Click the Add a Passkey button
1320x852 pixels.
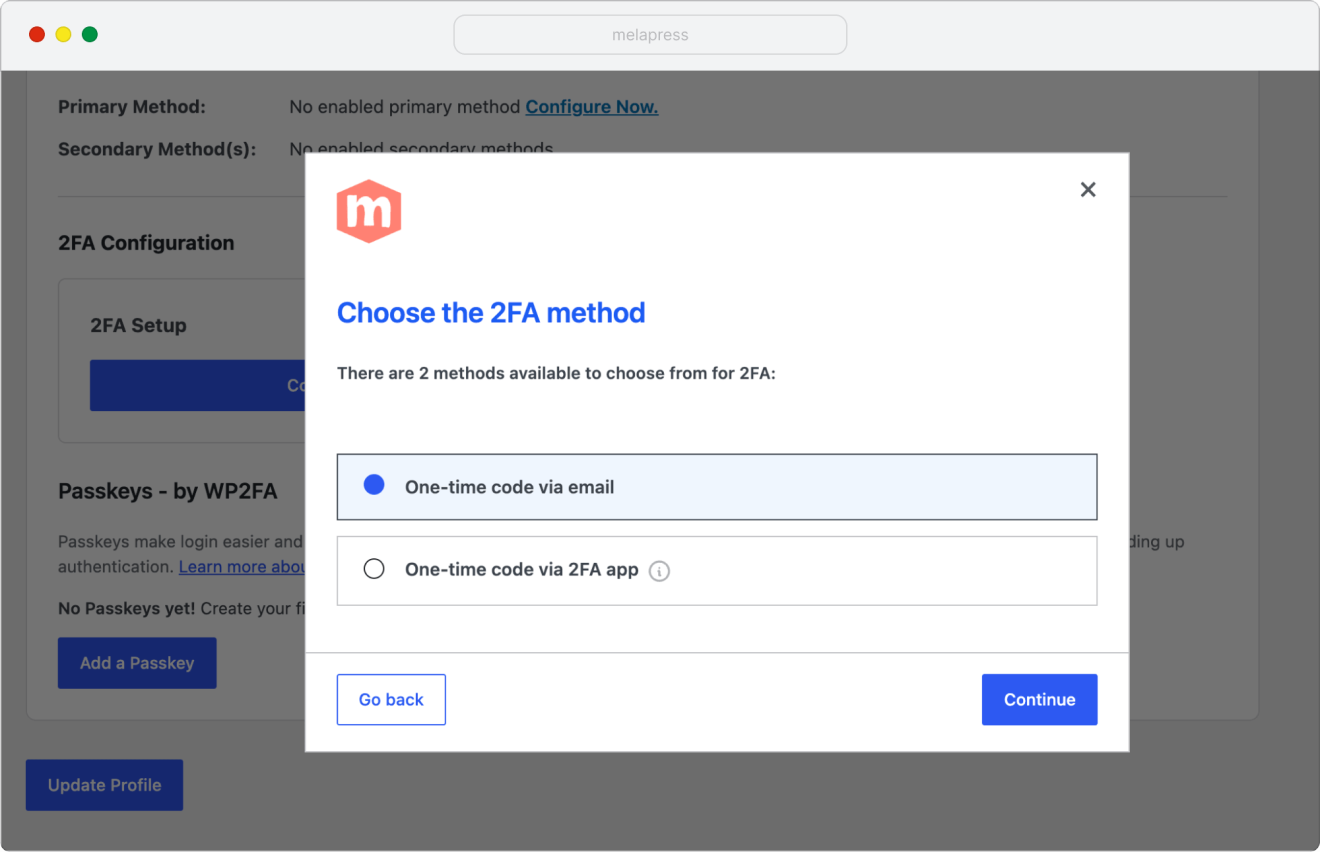pyautogui.click(x=137, y=663)
